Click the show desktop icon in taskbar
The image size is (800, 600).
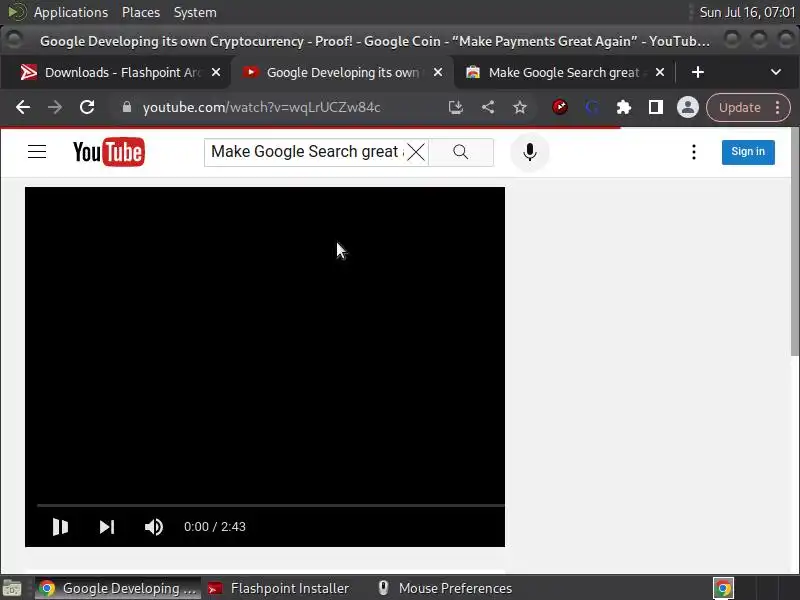pyautogui.click(x=12, y=589)
